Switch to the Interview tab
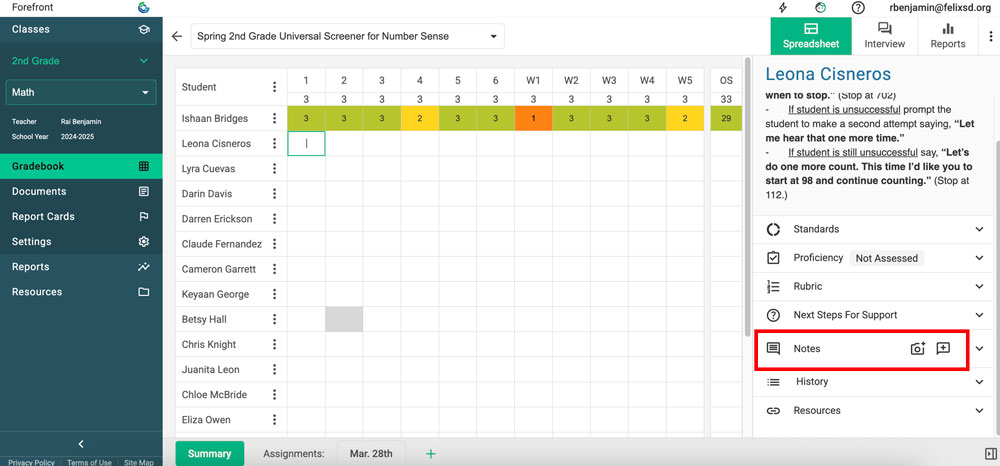 click(884, 35)
